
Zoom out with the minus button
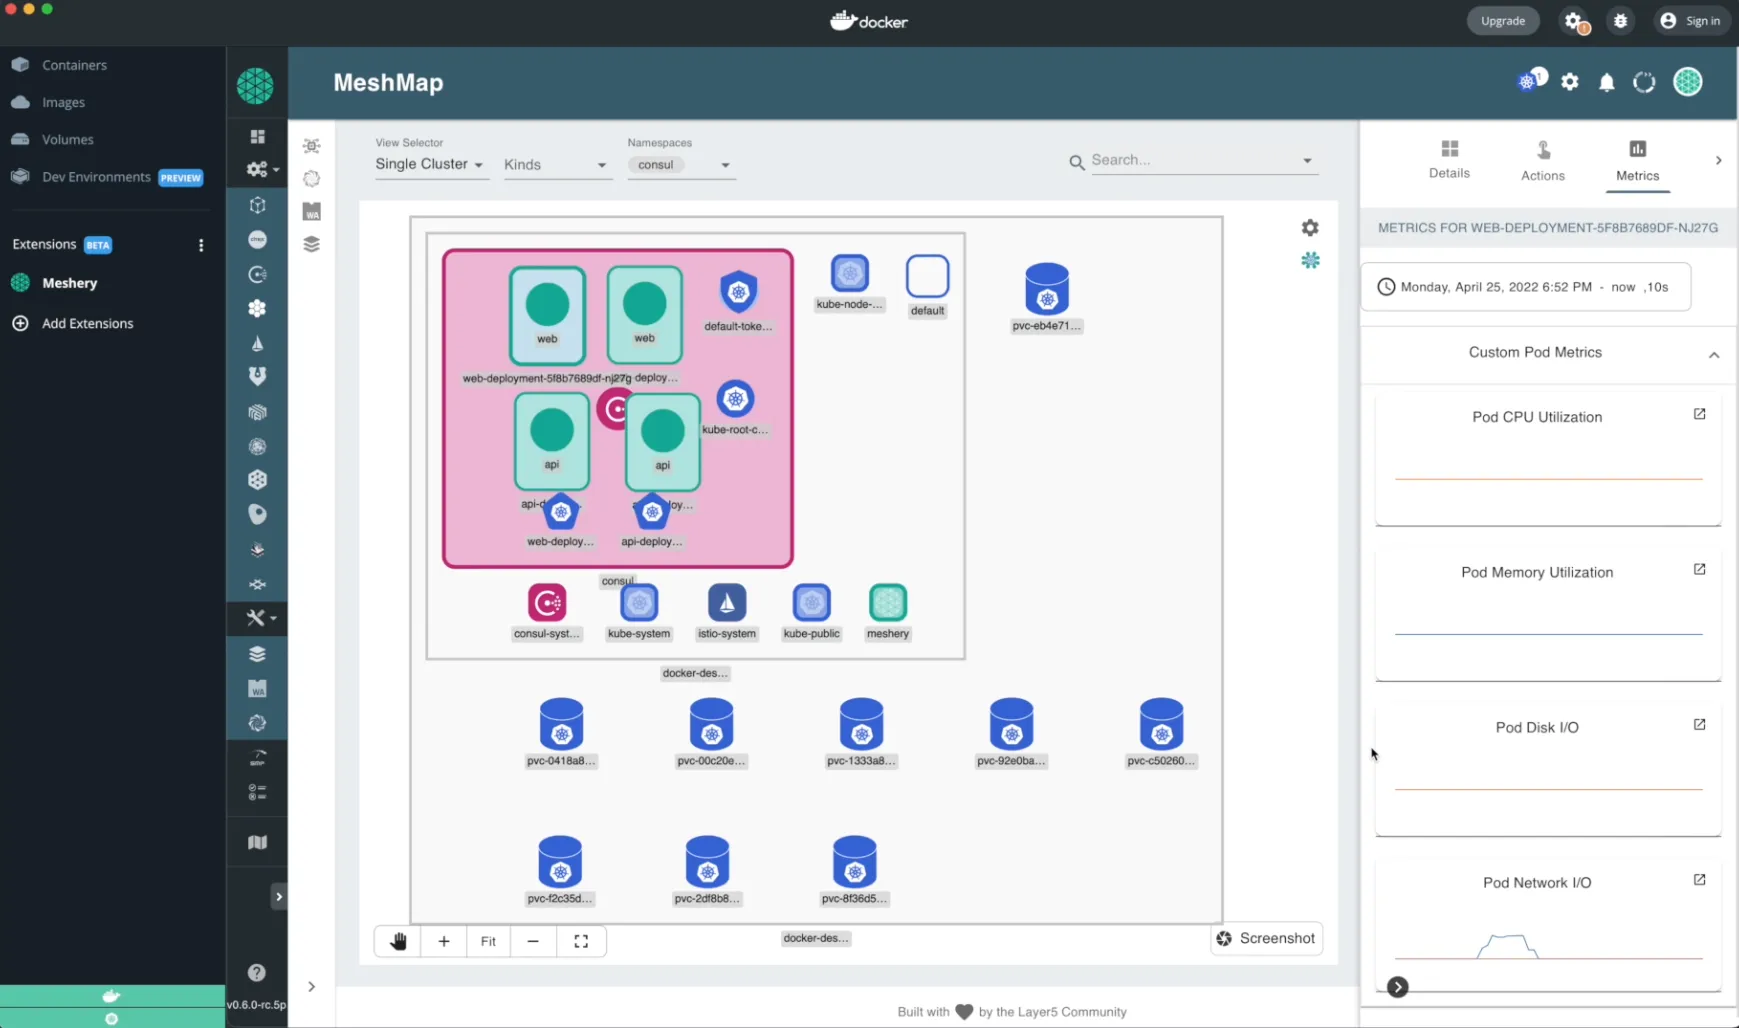(x=533, y=941)
